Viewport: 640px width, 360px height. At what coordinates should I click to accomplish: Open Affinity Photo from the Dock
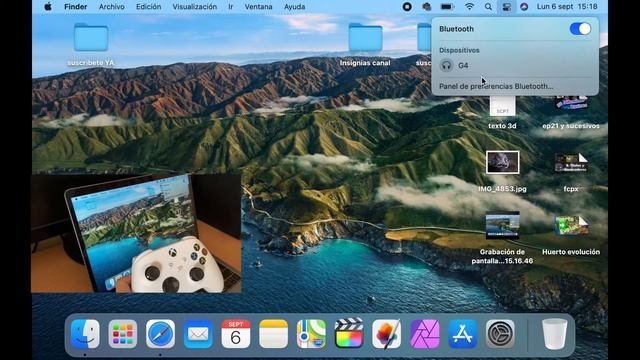click(424, 334)
